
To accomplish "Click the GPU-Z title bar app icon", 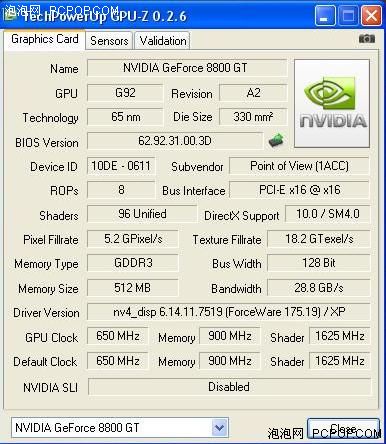I will pos(10,14).
